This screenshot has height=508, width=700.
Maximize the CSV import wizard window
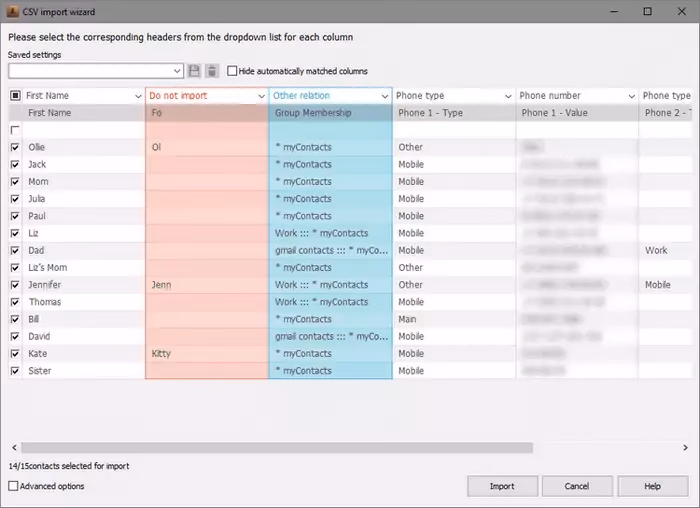pos(647,12)
